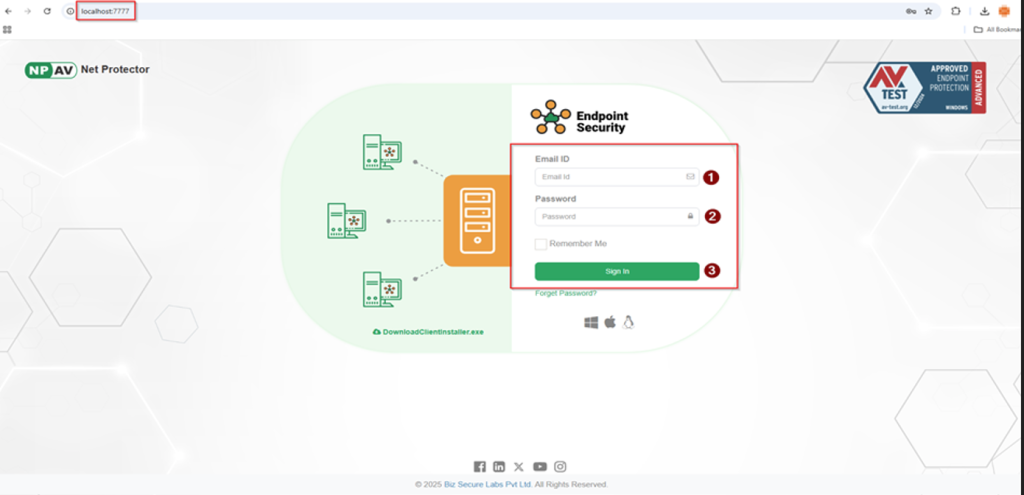Reload the page with the refresh button

pyautogui.click(x=47, y=11)
